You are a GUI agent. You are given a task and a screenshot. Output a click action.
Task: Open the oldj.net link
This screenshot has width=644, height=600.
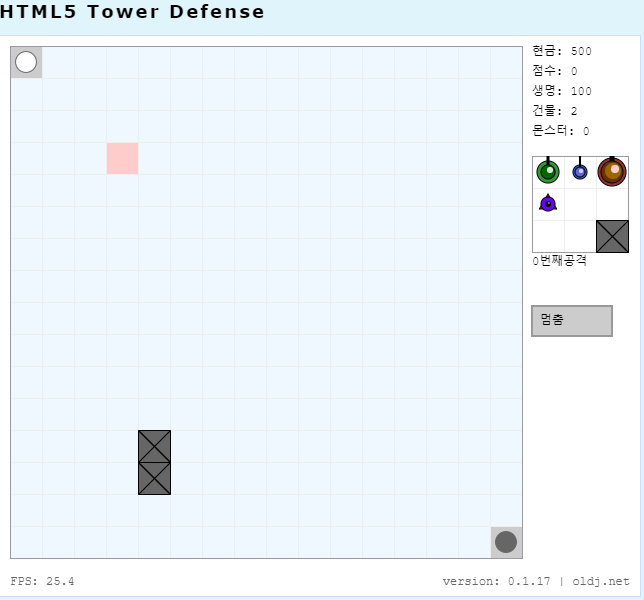tap(601, 581)
